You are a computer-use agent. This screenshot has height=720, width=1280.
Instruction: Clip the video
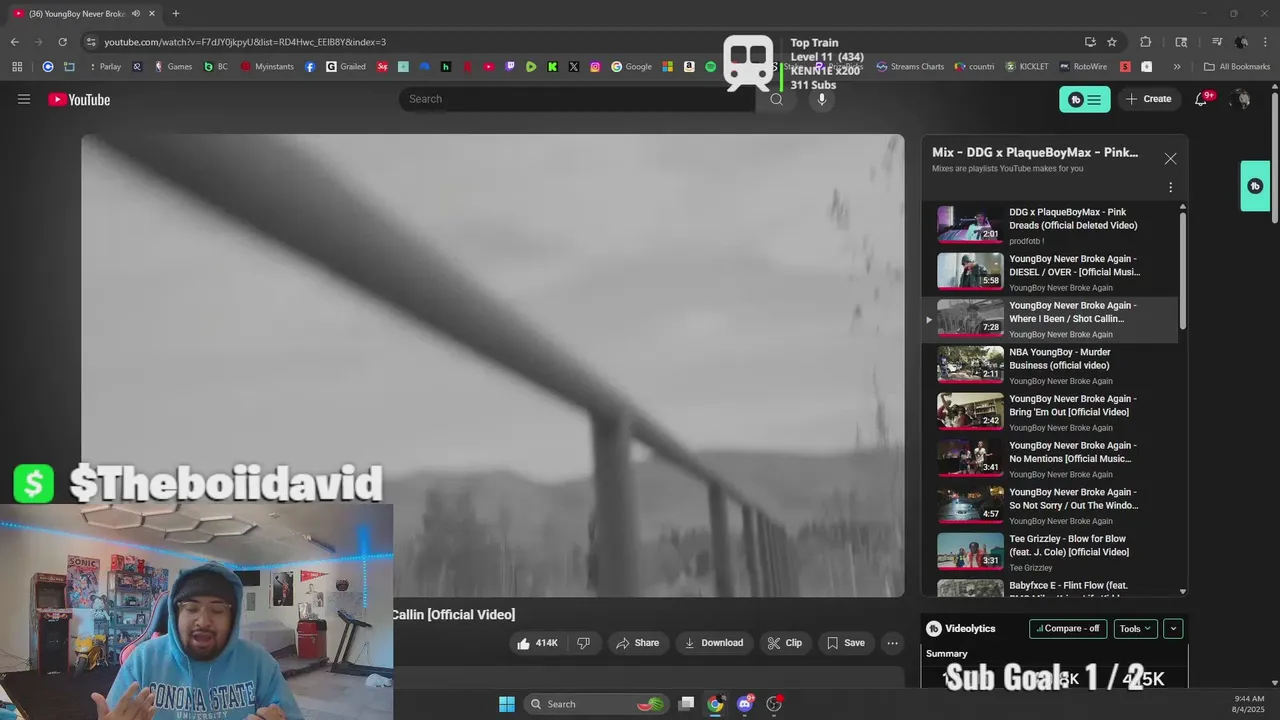coord(785,643)
